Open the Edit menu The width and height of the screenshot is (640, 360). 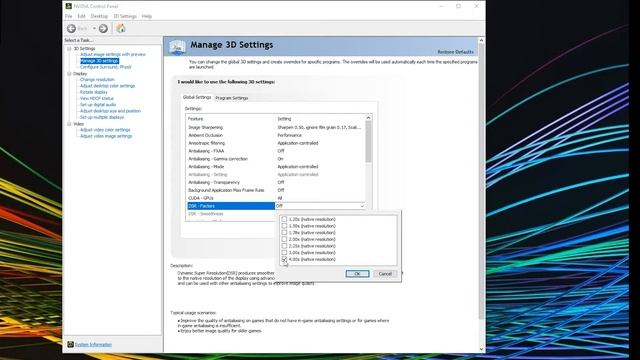pos(82,16)
